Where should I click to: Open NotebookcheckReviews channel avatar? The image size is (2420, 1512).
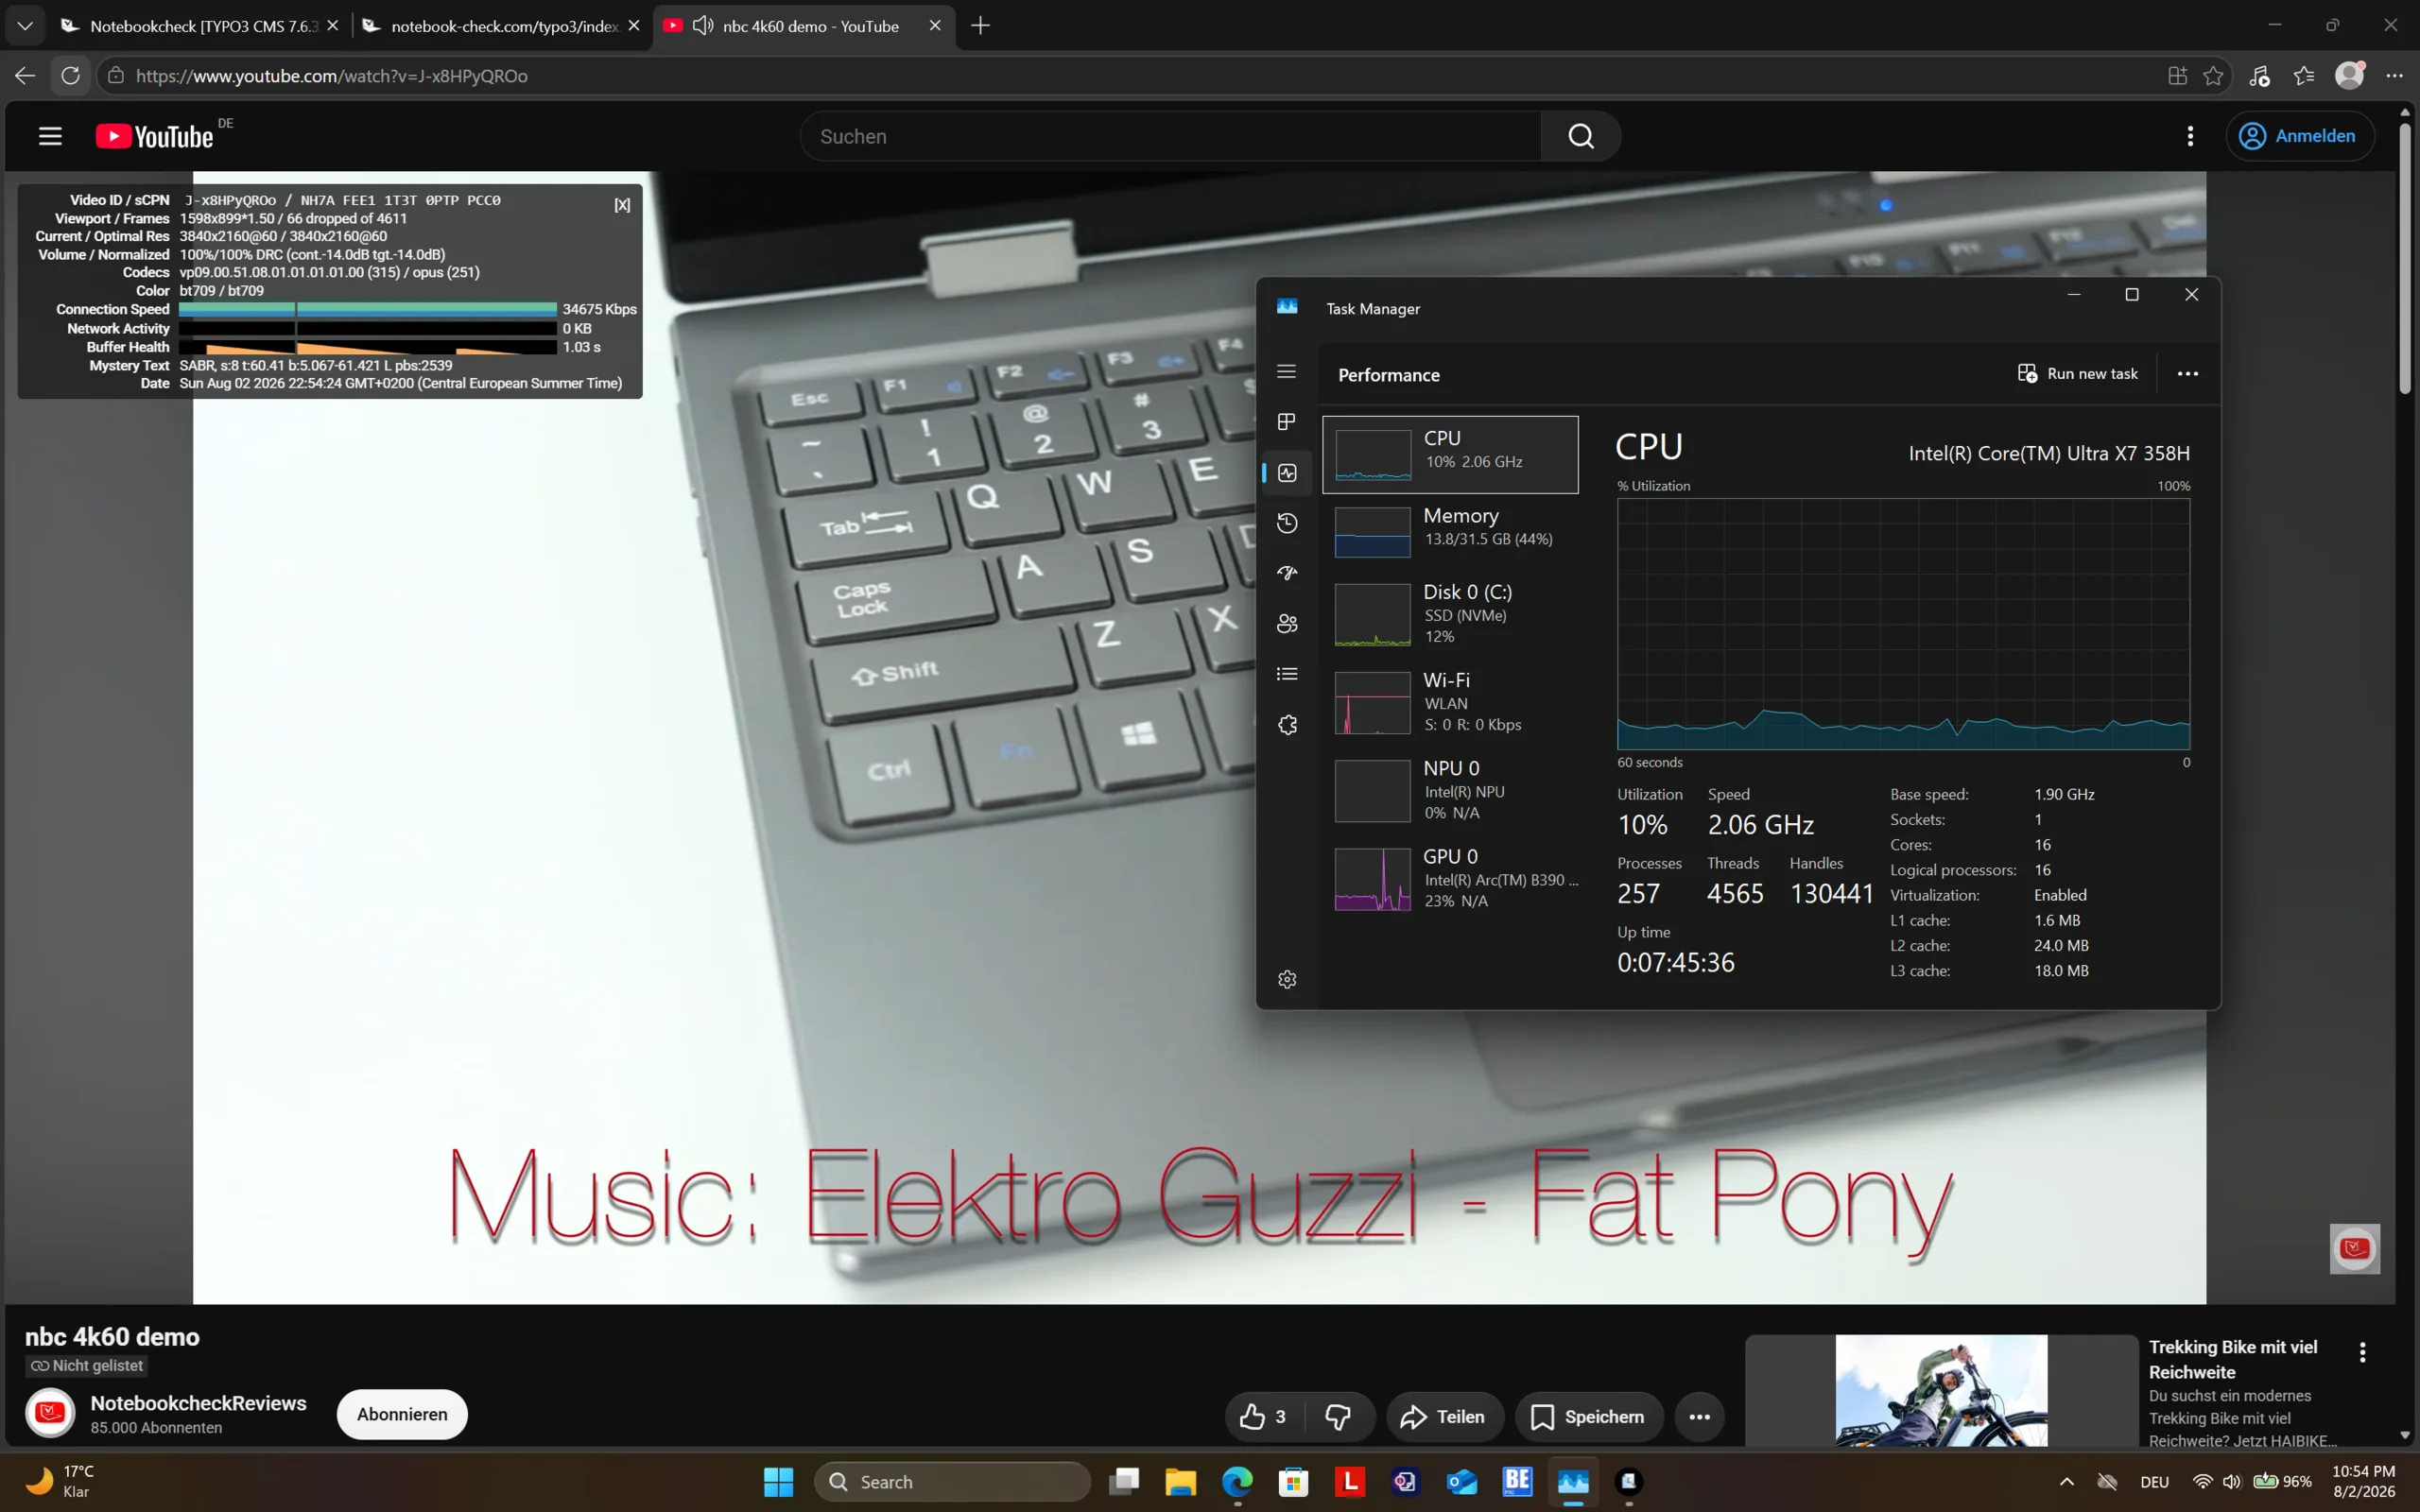click(x=50, y=1413)
